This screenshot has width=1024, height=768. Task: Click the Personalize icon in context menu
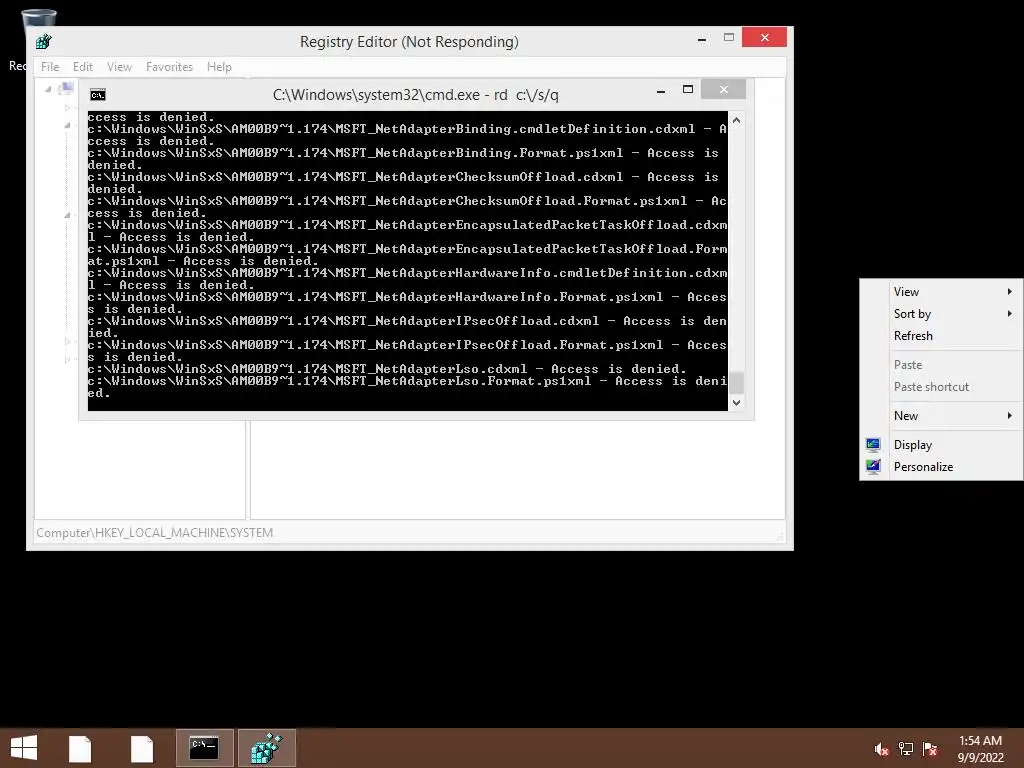[x=873, y=466]
